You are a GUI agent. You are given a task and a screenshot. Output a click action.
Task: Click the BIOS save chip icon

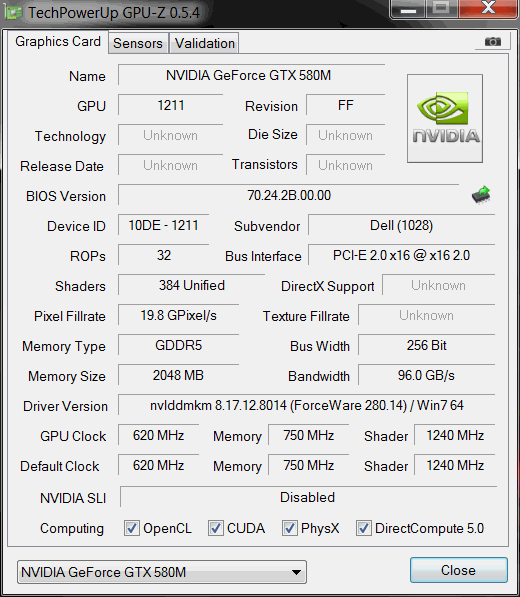pyautogui.click(x=481, y=195)
